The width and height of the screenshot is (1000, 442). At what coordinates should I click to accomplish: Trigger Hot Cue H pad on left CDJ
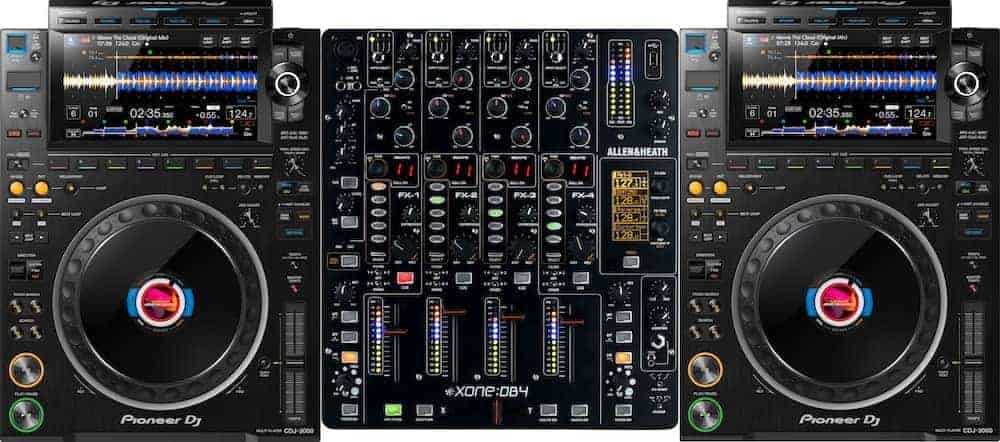coord(261,164)
